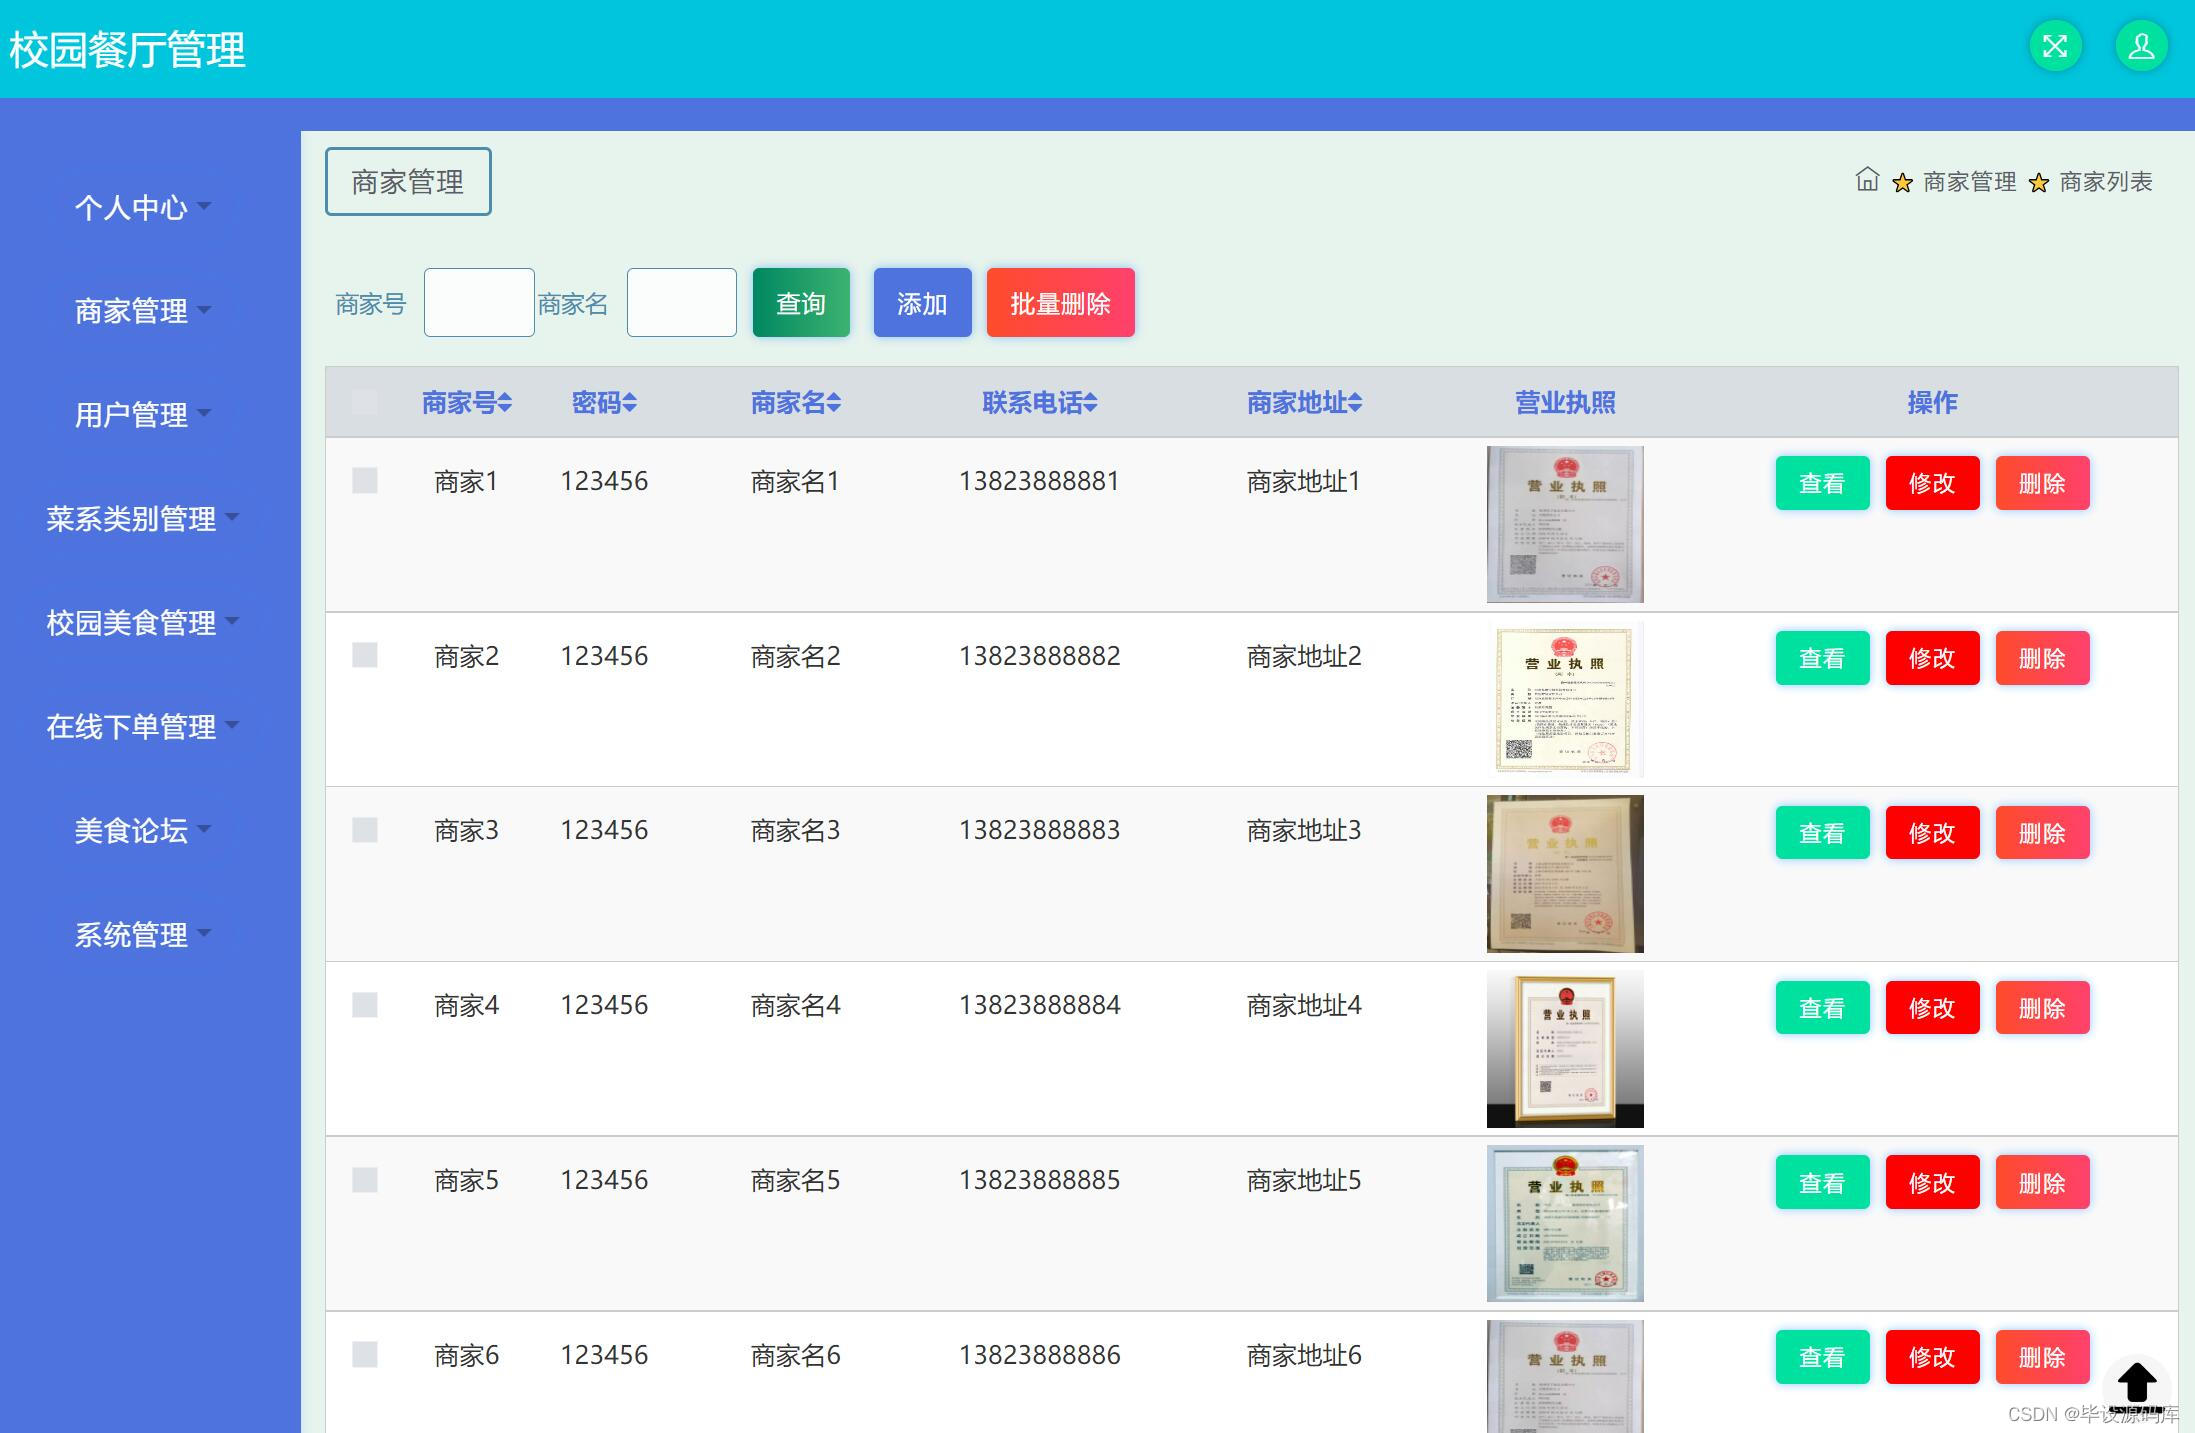
Task: Select the checkbox for 商家4 row
Action: pyautogui.click(x=365, y=1005)
